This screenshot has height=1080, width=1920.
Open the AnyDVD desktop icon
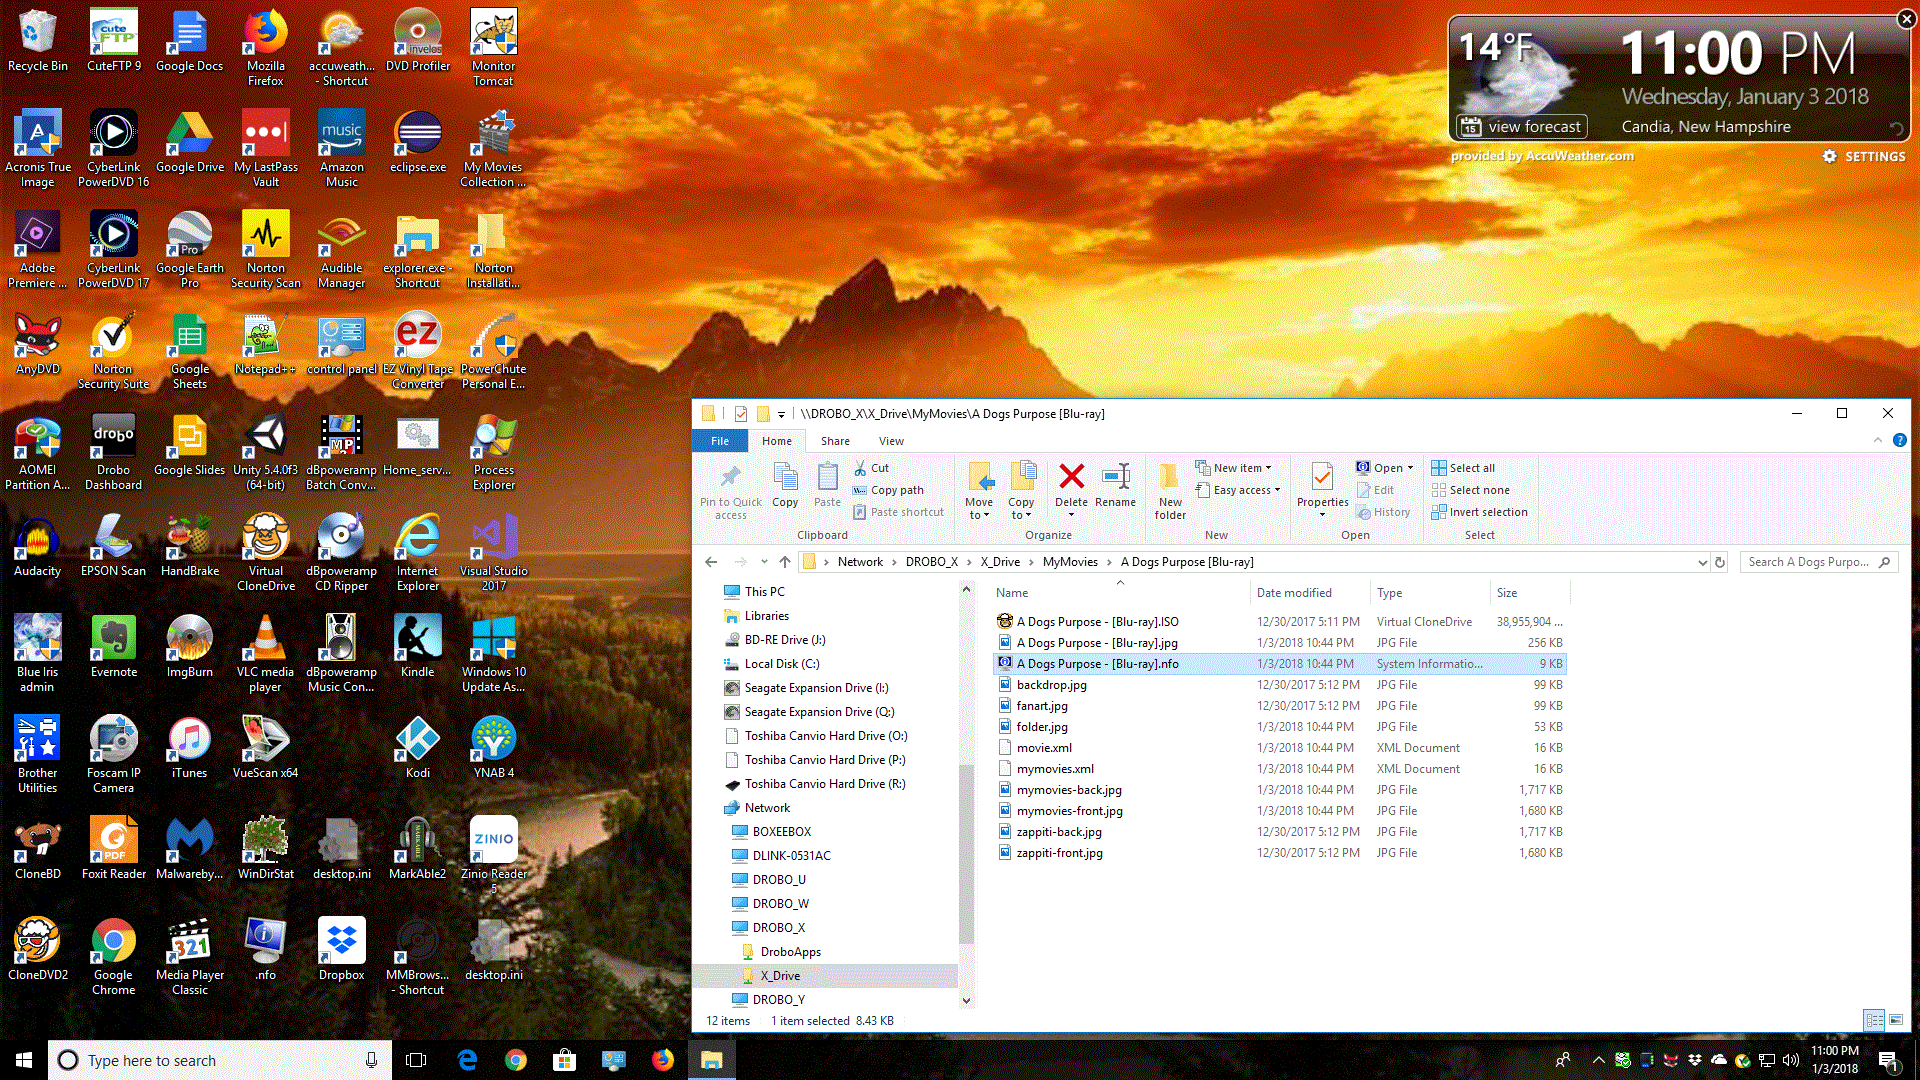37,344
